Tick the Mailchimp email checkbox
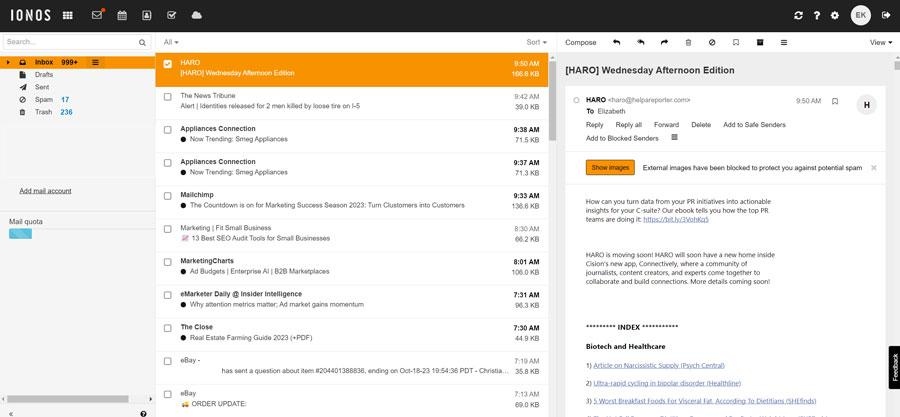Image resolution: width=900 pixels, height=417 pixels. tap(168, 195)
